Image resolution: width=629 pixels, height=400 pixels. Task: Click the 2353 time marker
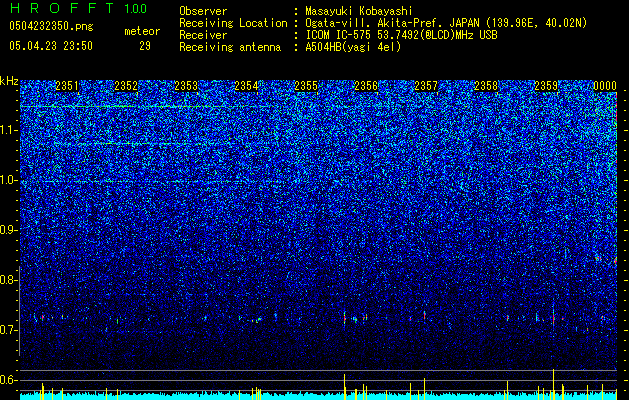pyautogui.click(x=186, y=86)
